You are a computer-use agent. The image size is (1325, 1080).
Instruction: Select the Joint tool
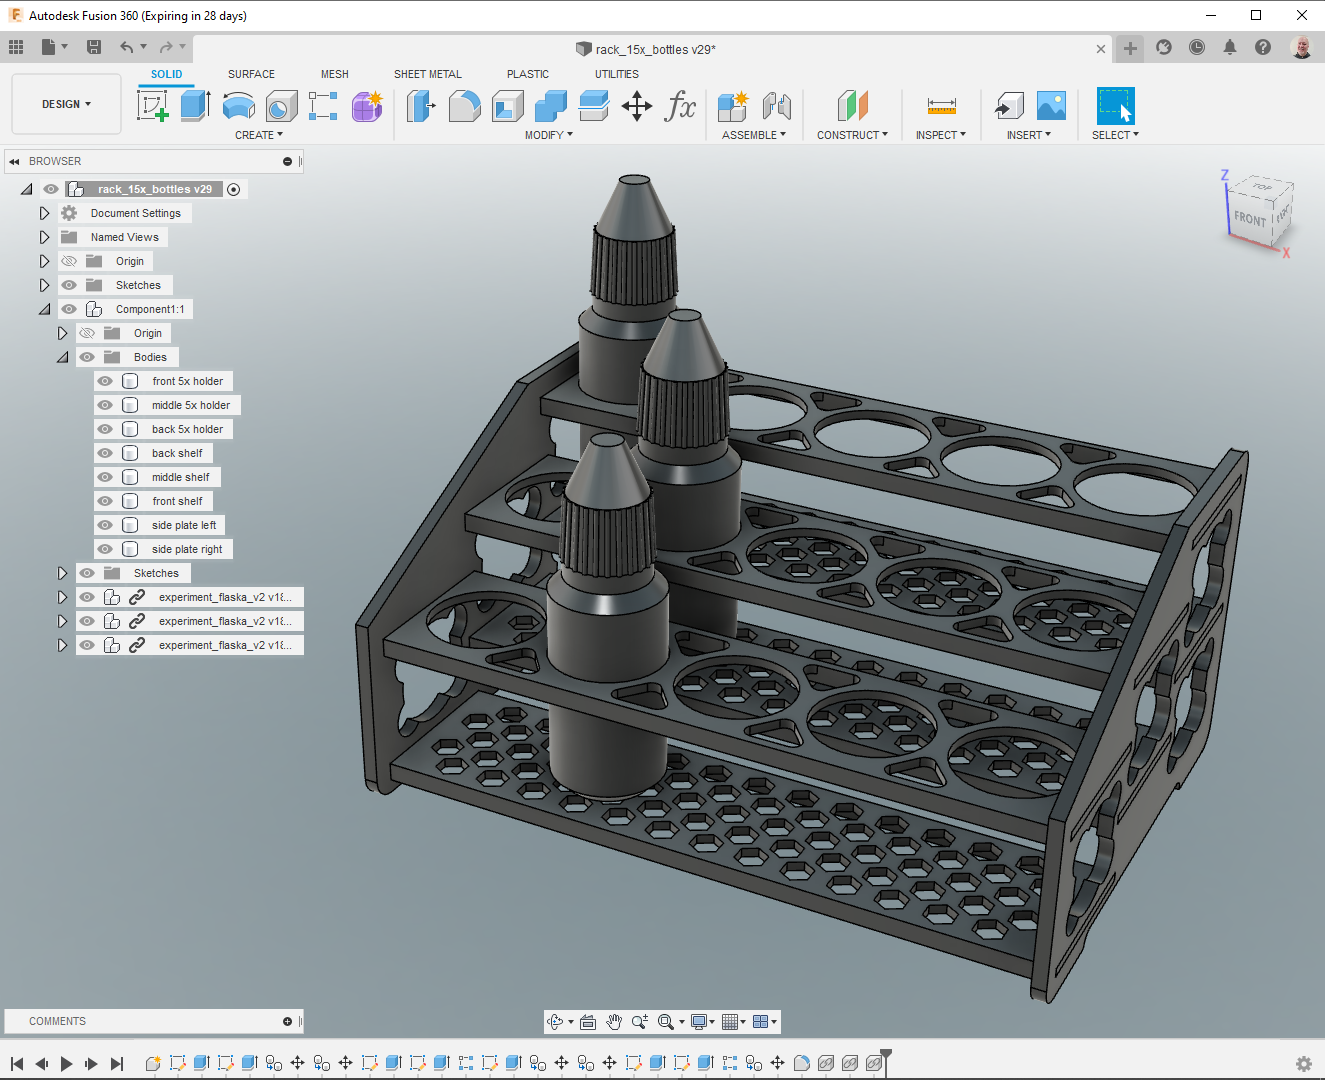pos(778,105)
